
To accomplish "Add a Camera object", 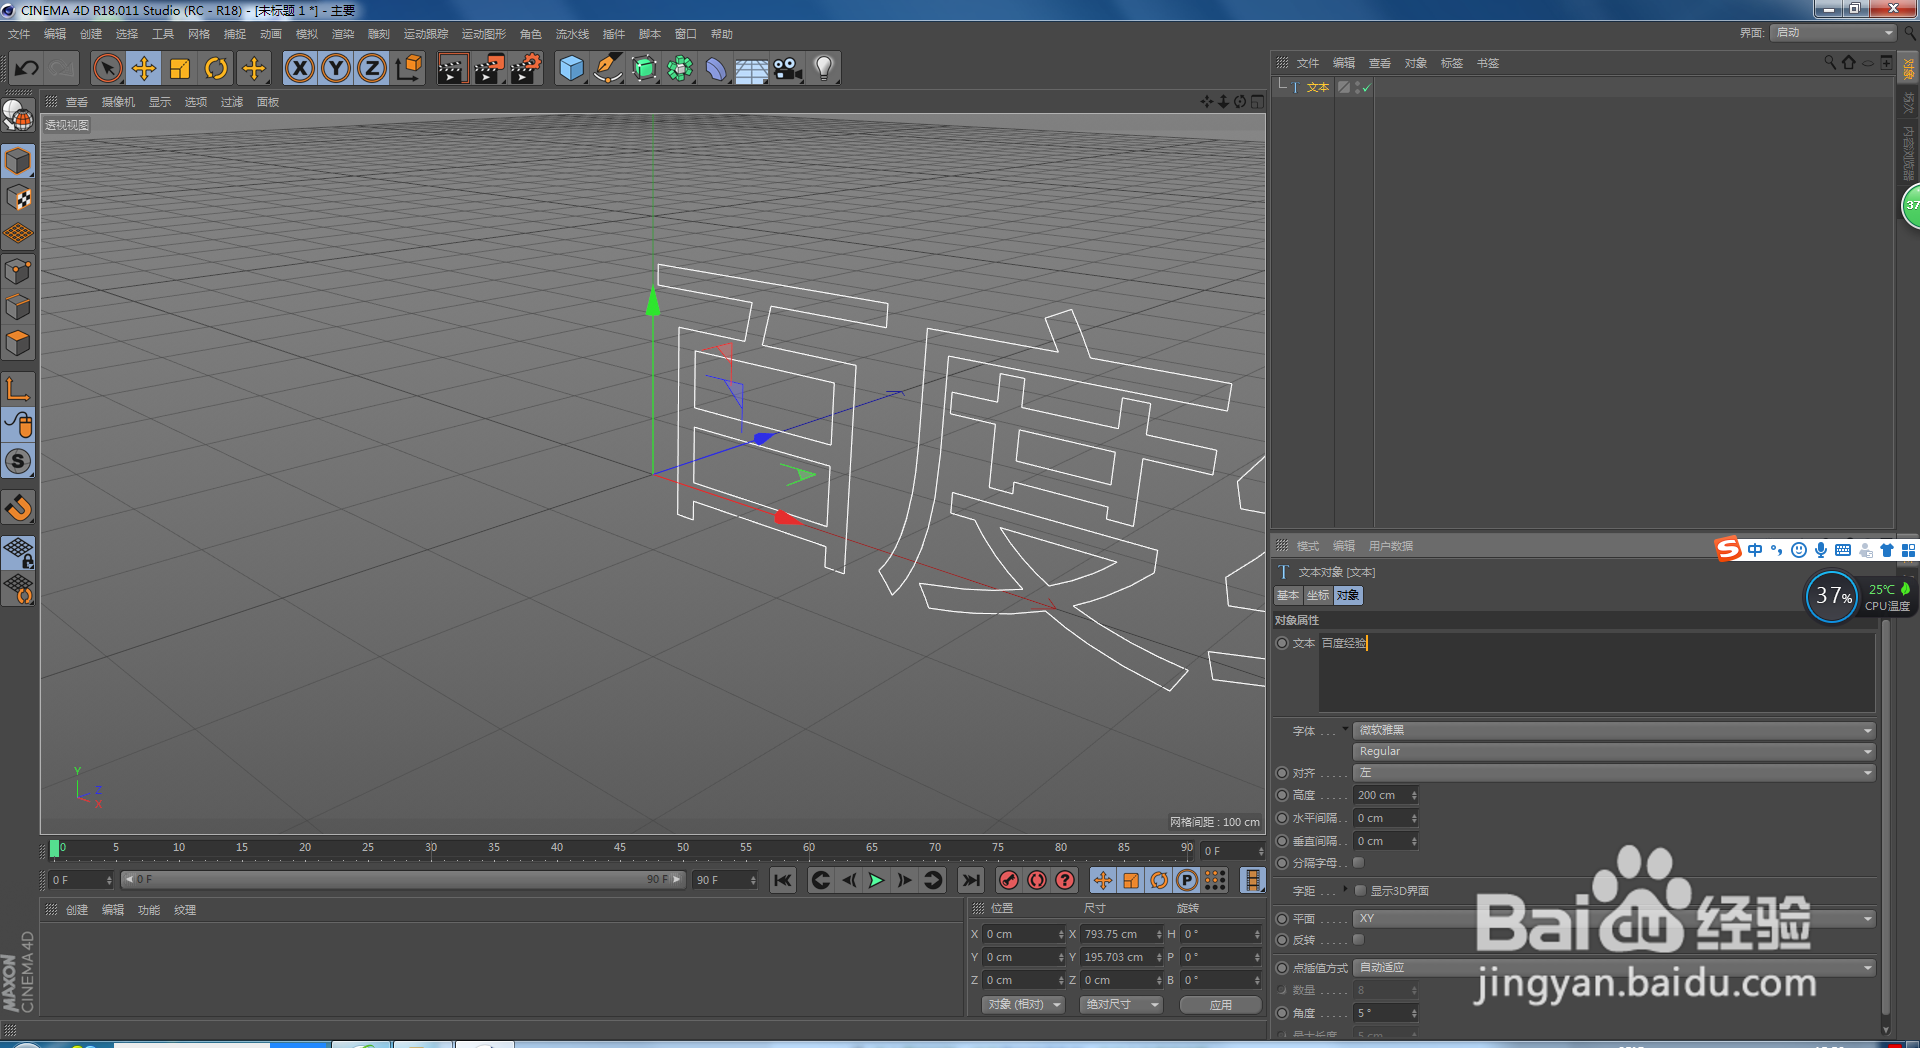I will click(x=788, y=68).
